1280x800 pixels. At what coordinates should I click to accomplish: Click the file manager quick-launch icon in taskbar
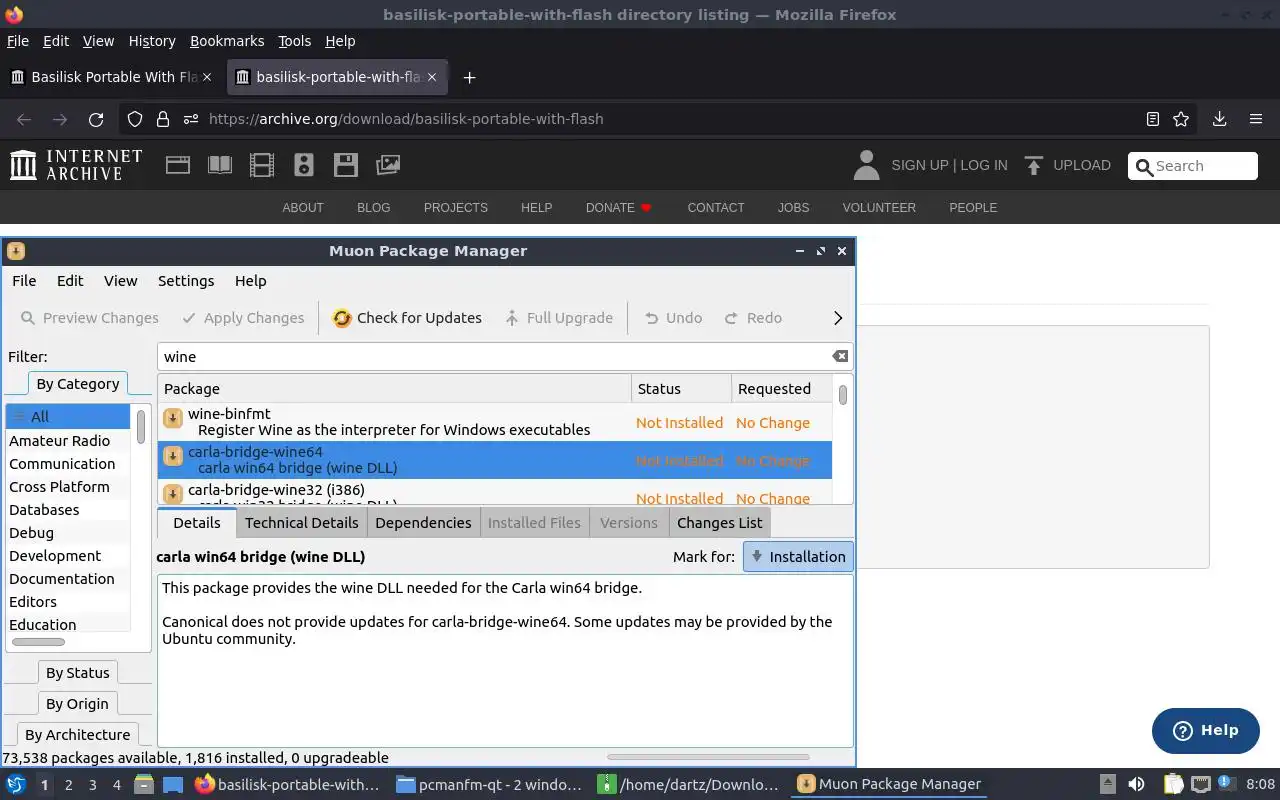coord(142,784)
